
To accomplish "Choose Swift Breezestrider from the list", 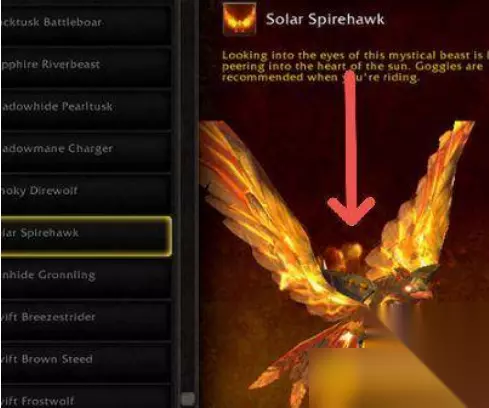I will coord(86,317).
